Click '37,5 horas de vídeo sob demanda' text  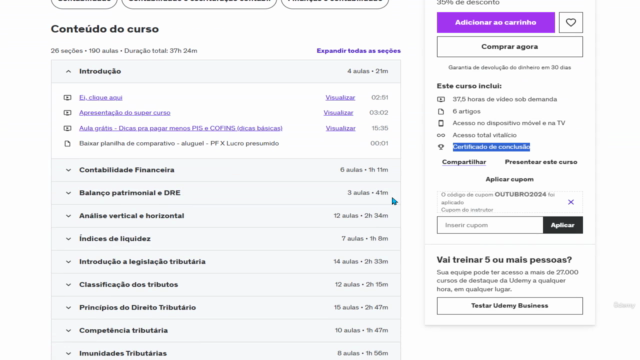504,99
